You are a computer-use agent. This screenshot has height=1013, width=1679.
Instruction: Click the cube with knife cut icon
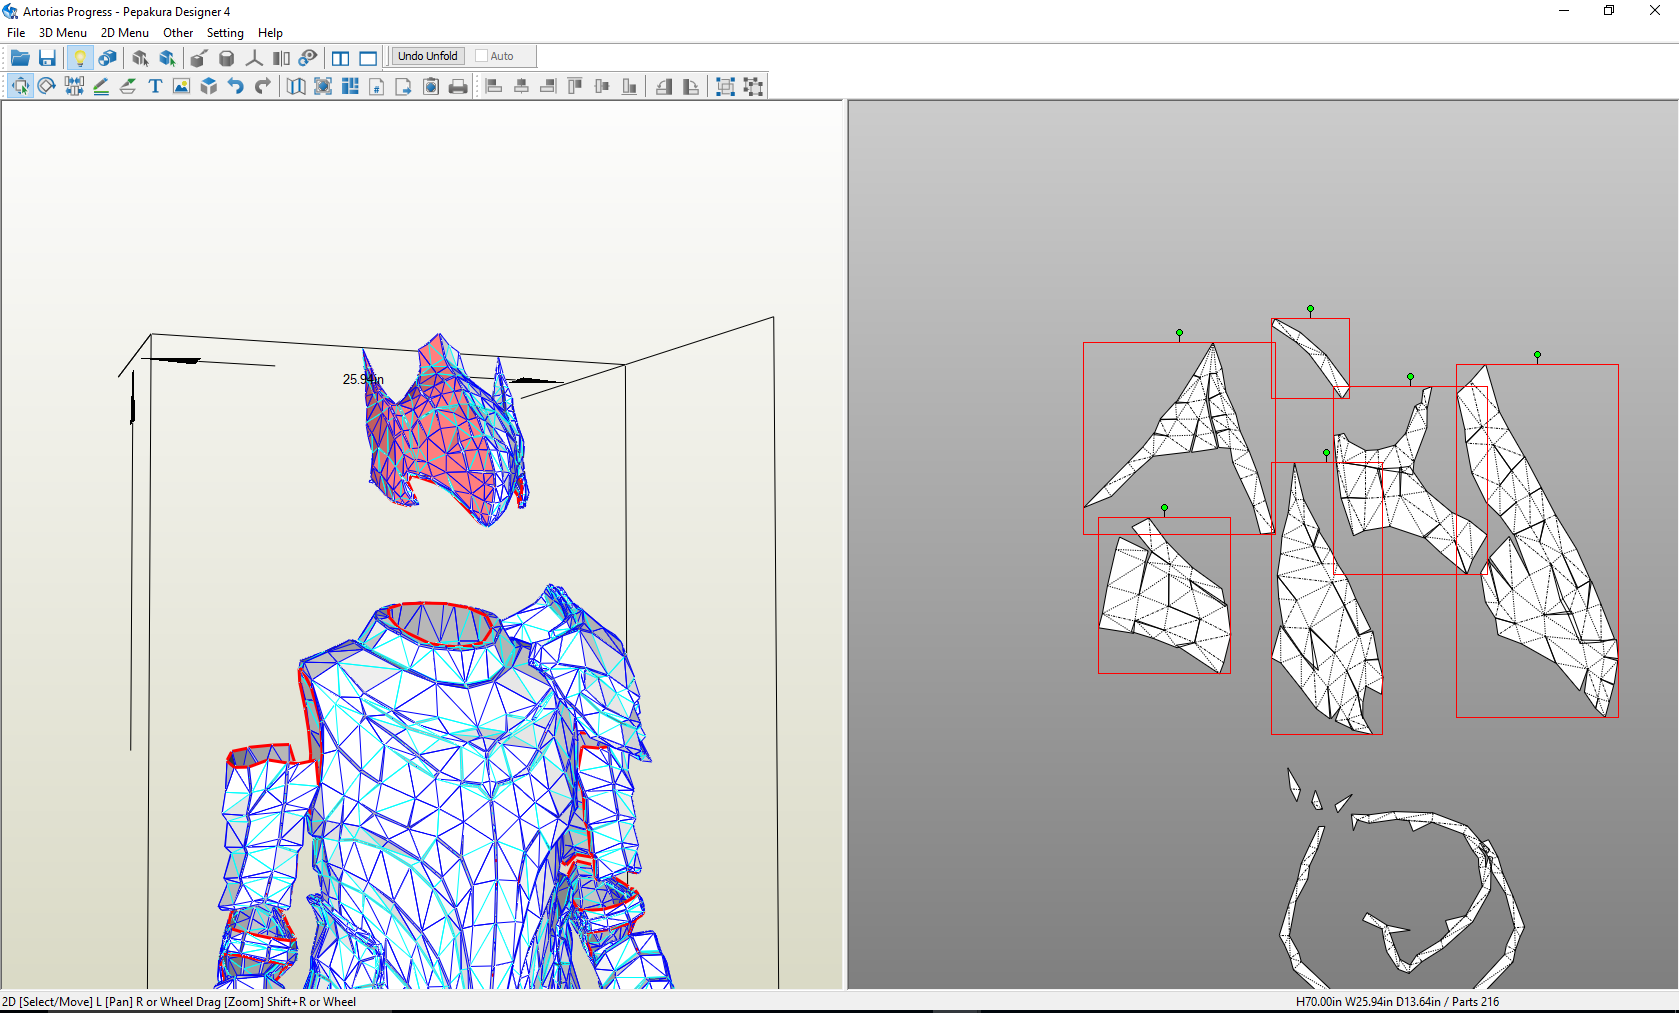[x=199, y=58]
